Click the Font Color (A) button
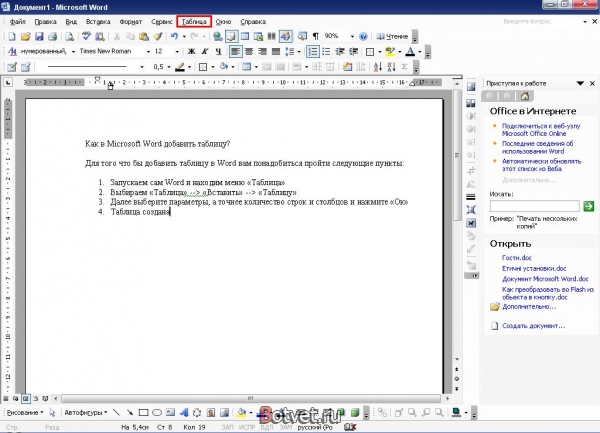 coord(410,51)
